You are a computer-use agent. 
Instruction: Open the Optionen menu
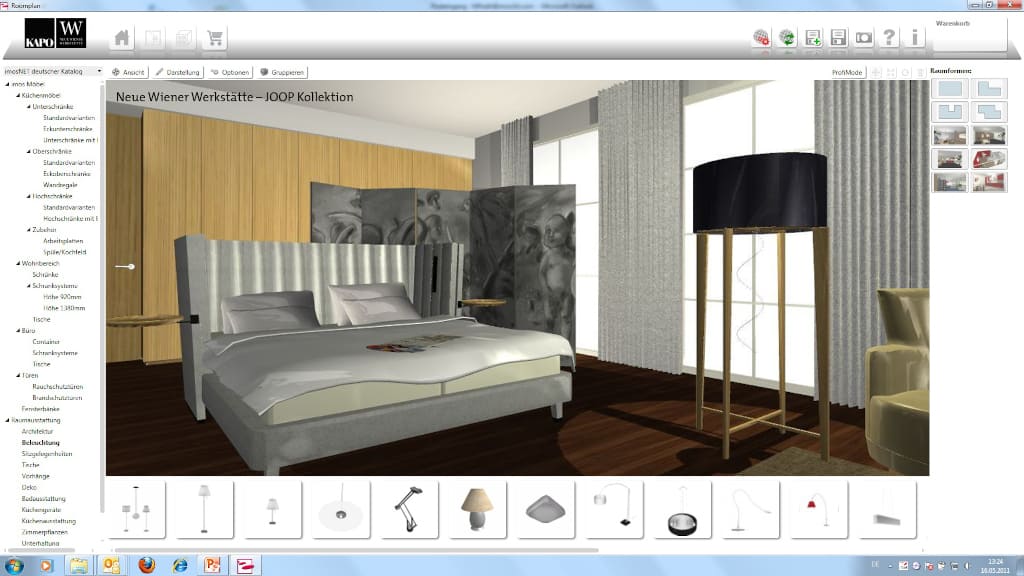pos(229,72)
